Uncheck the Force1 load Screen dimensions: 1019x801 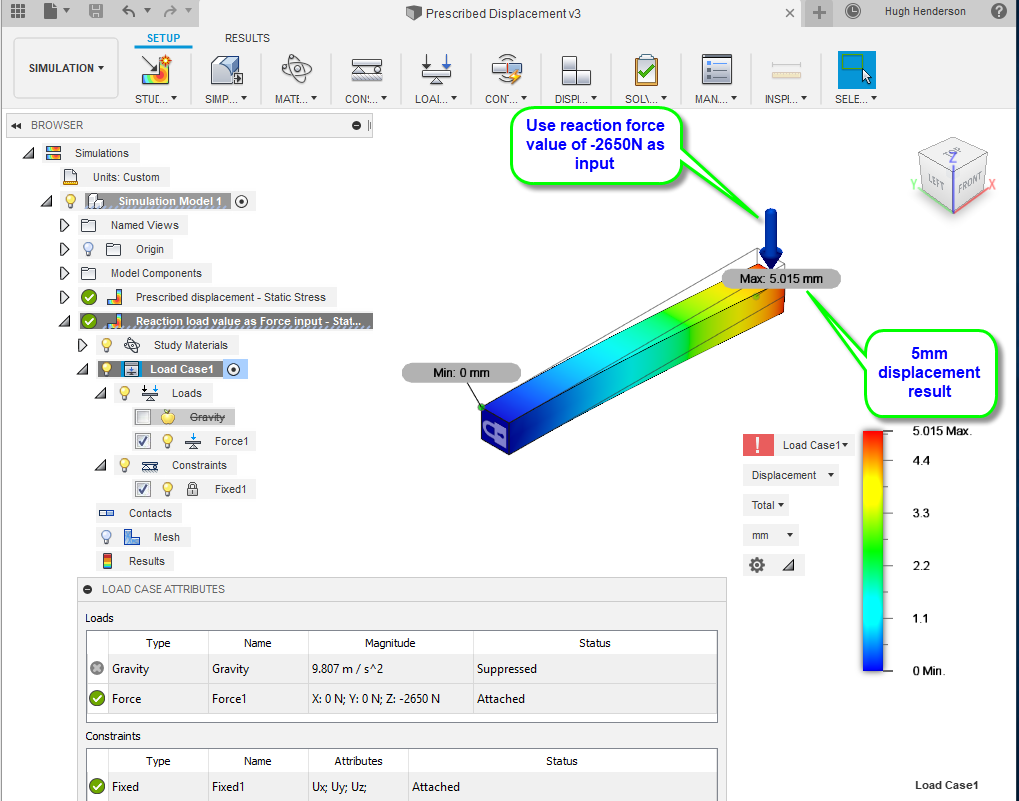tap(143, 440)
